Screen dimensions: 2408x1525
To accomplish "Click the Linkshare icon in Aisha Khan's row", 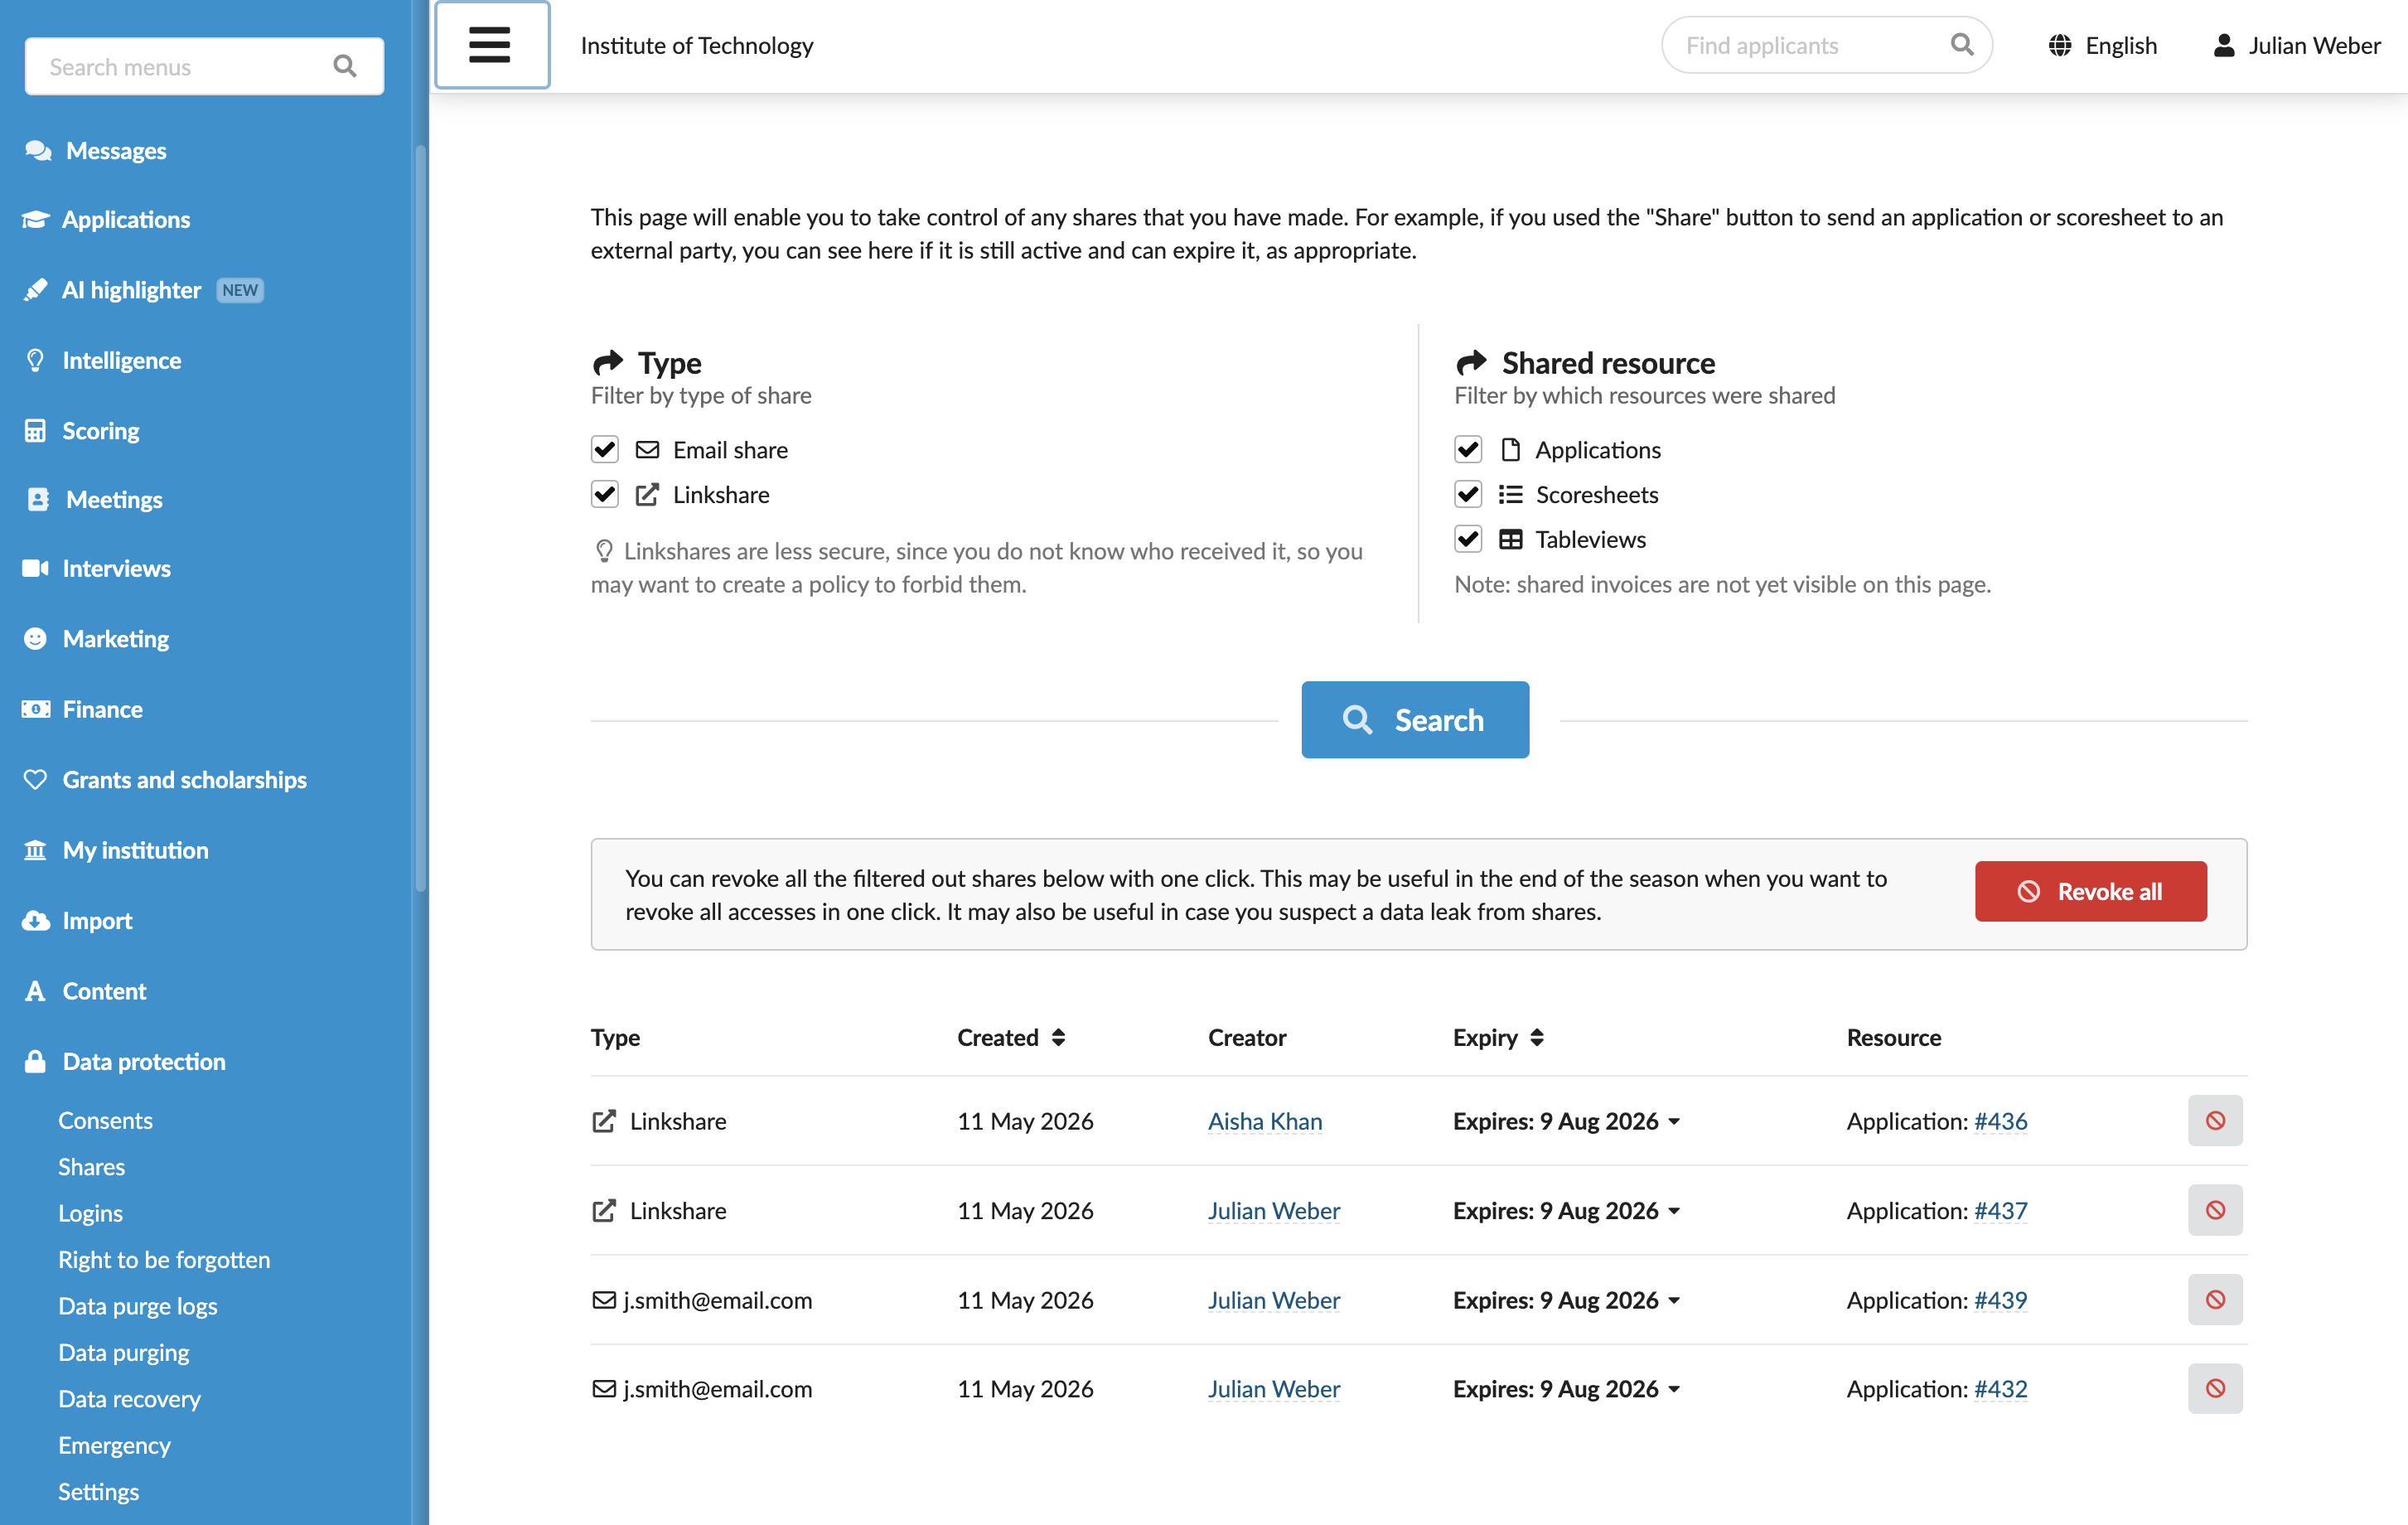I will tap(604, 1121).
